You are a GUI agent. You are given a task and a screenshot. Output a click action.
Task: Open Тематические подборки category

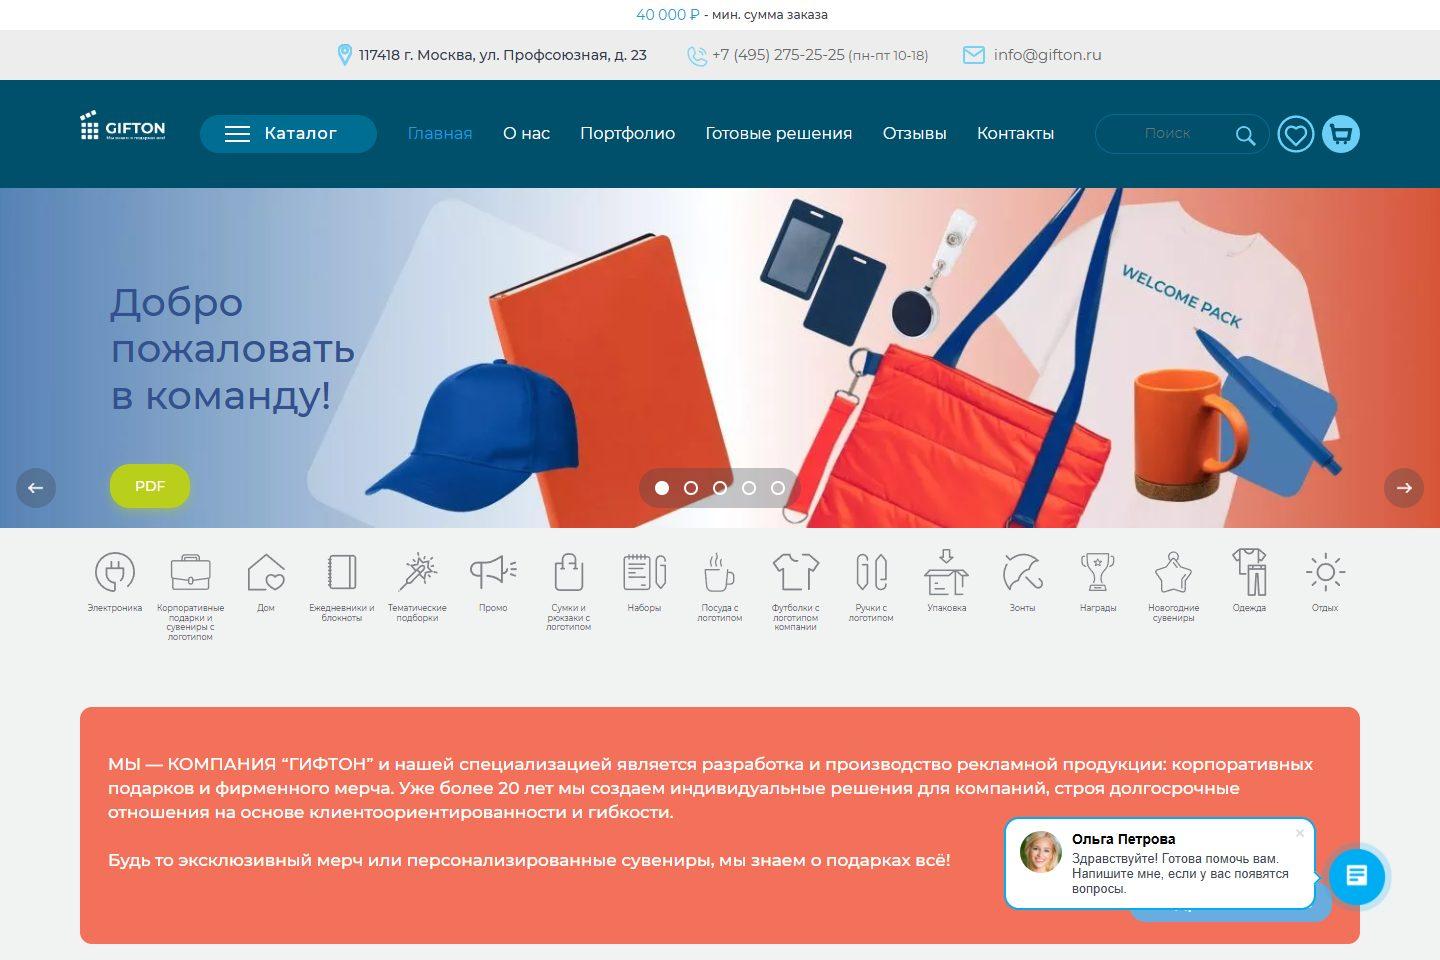click(x=417, y=573)
